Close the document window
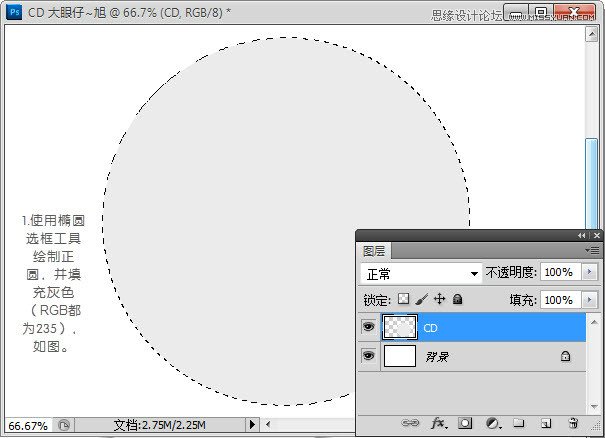This screenshot has height=438, width=605. tap(575, 12)
